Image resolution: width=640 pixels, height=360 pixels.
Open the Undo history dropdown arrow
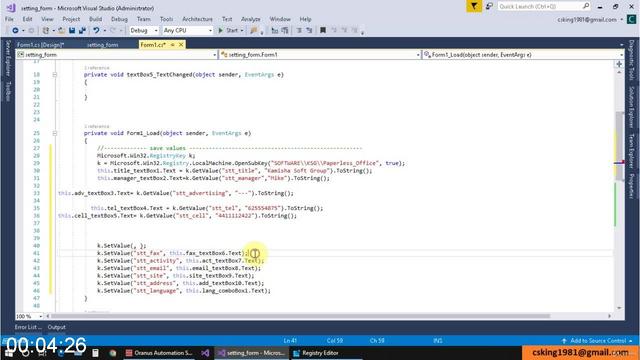(x=104, y=31)
